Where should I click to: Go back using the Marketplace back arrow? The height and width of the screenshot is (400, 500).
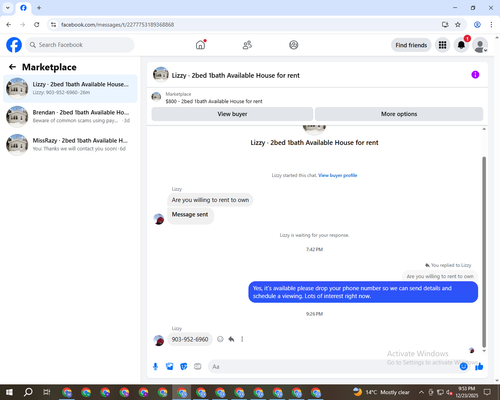12,67
